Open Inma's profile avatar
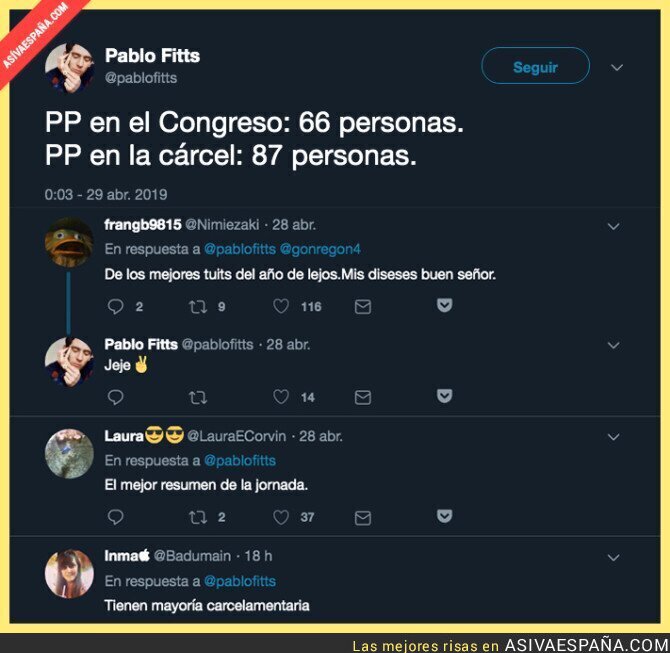 click(x=69, y=573)
